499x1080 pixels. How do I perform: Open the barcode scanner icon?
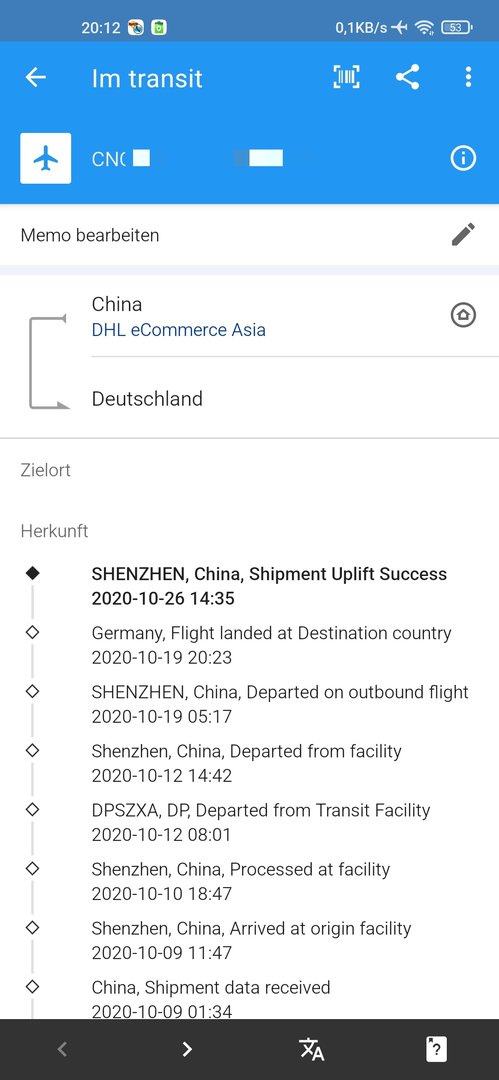[x=347, y=77]
